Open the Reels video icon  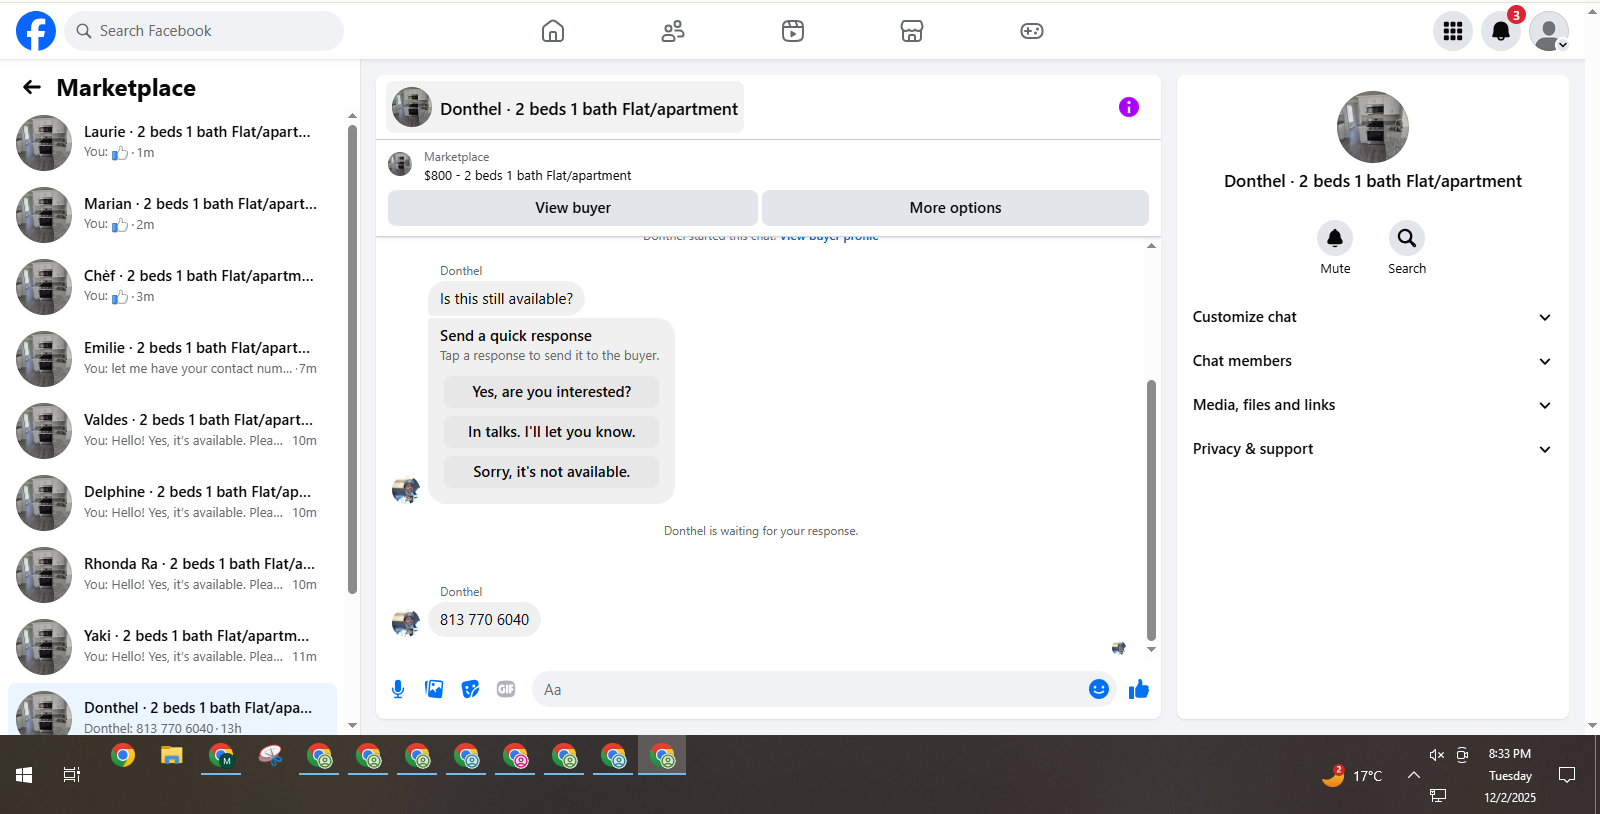point(793,31)
